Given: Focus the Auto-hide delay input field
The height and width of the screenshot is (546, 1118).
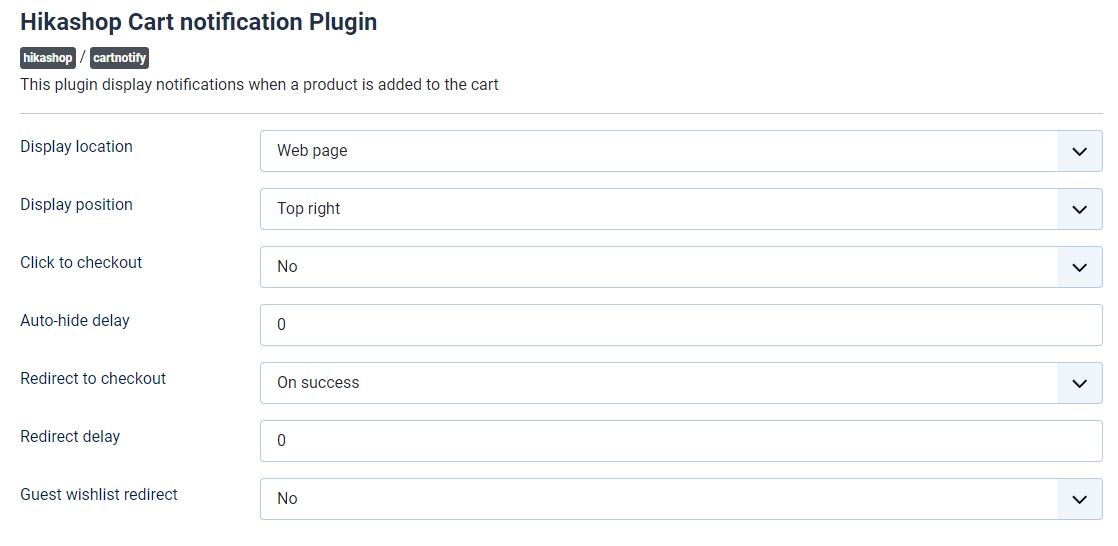Looking at the screenshot, I should coord(680,325).
